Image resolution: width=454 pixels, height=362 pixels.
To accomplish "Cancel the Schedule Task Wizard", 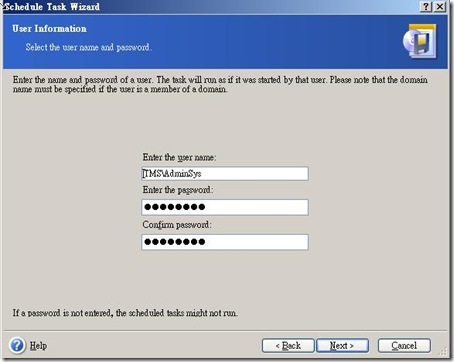I will click(404, 346).
